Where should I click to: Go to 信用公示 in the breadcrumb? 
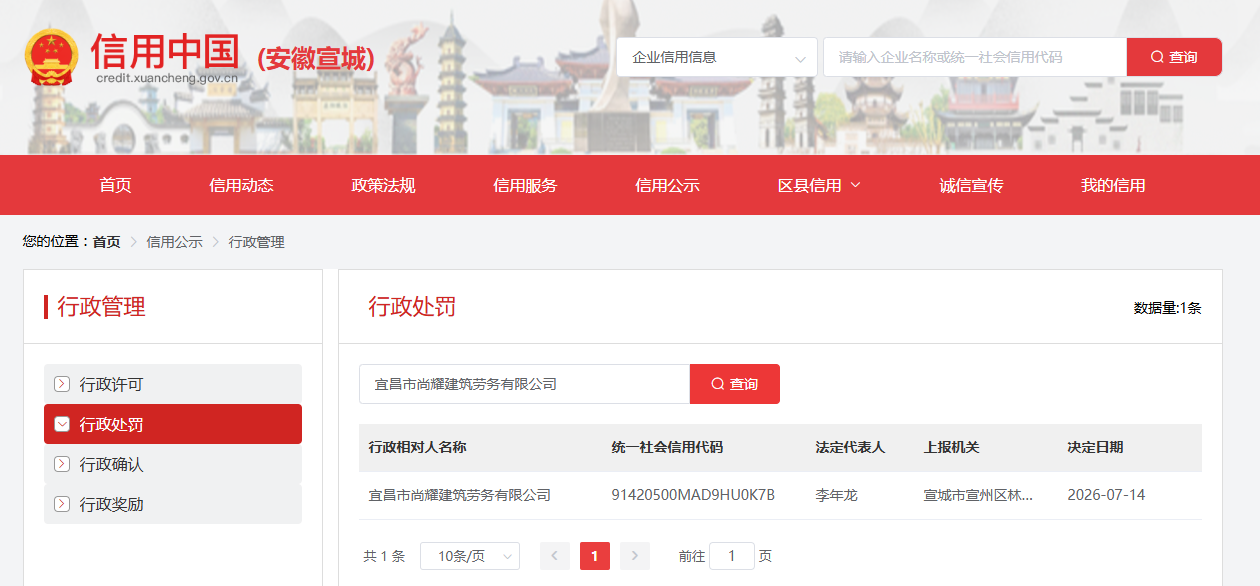pyautogui.click(x=174, y=242)
